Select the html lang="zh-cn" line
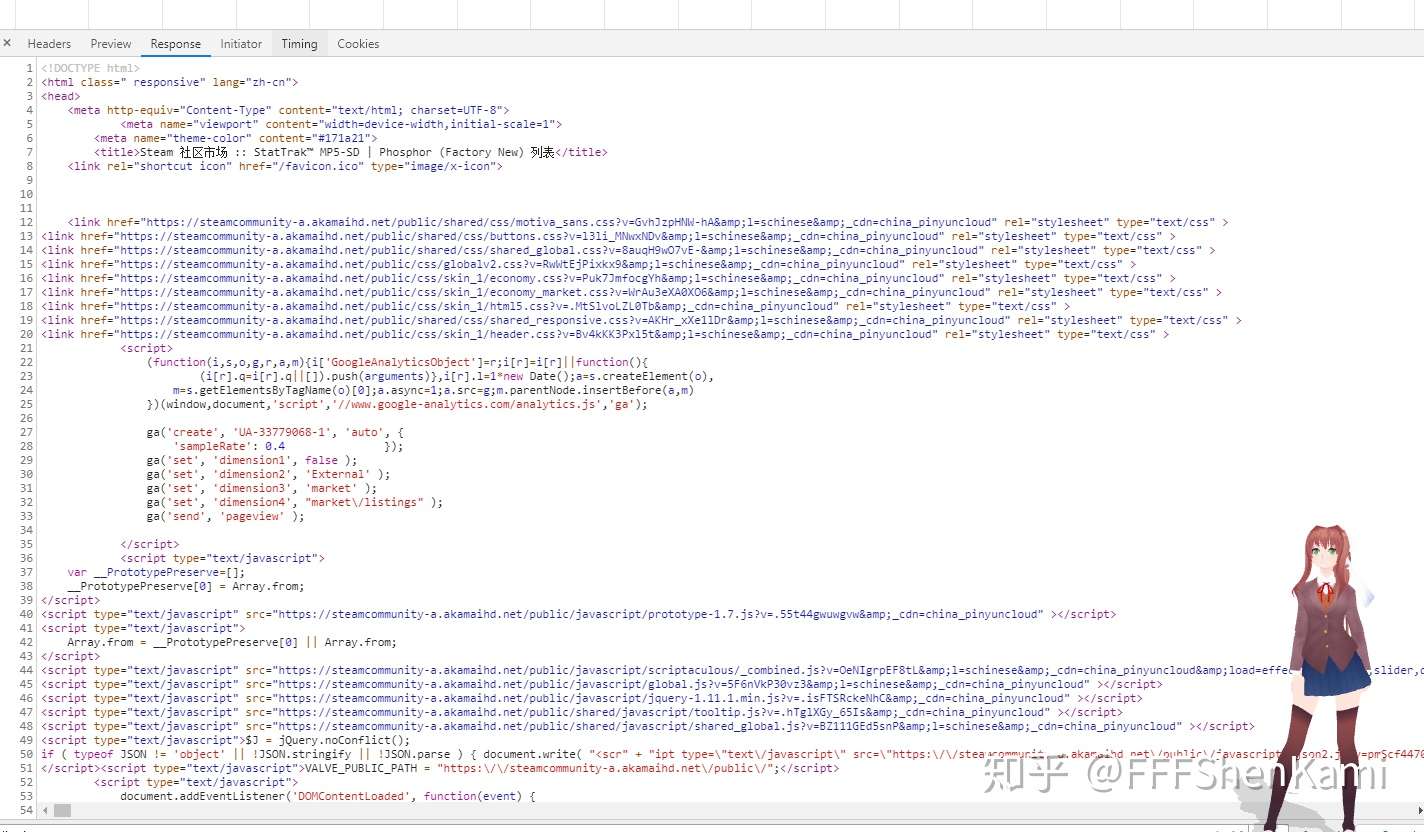1424x832 pixels. click(x=169, y=82)
